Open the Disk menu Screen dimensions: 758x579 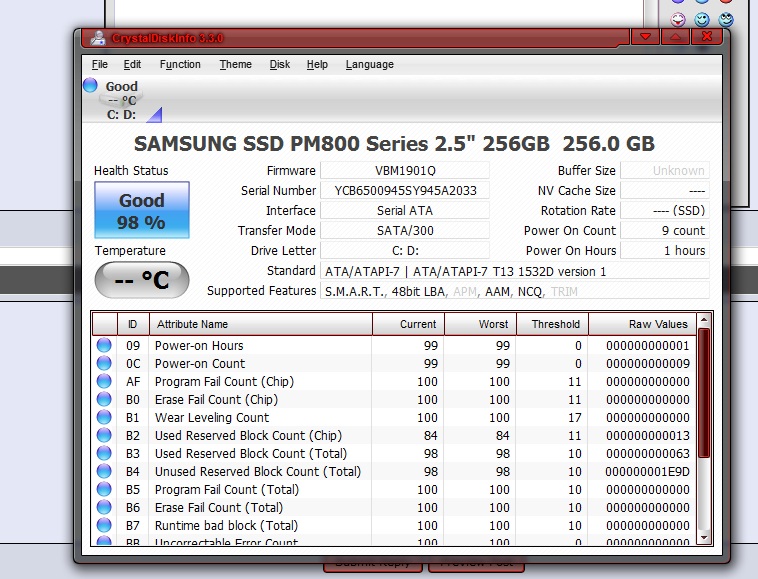279,64
